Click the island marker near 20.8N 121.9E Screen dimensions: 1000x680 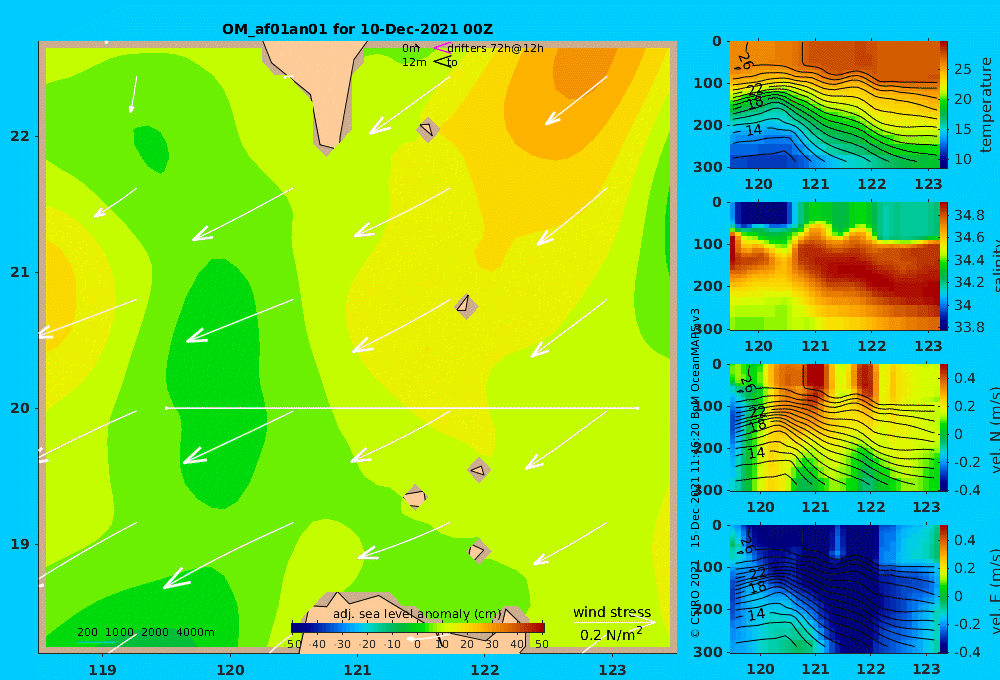point(466,306)
